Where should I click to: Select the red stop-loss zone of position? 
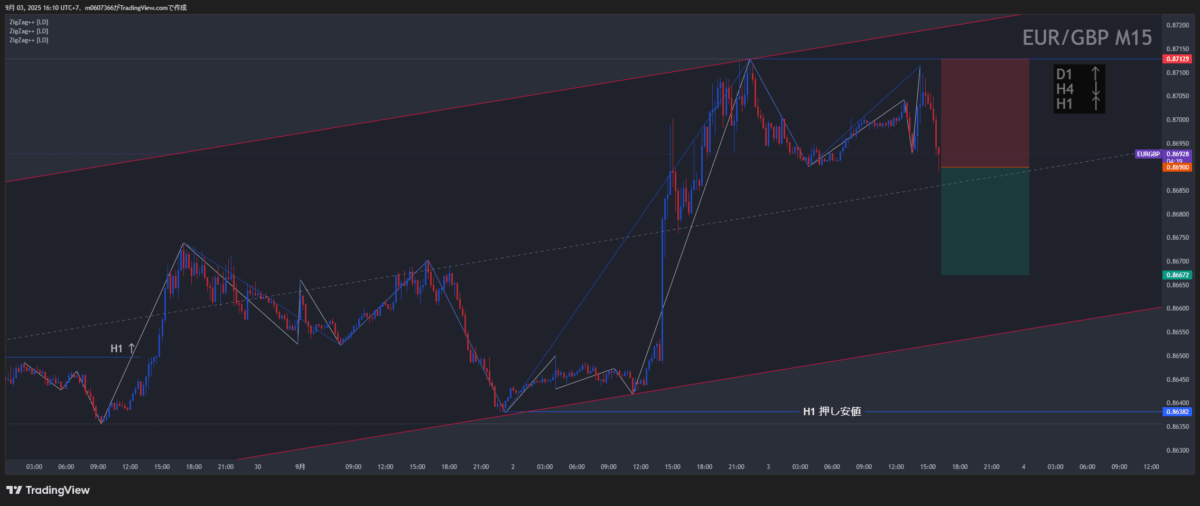pyautogui.click(x=985, y=112)
